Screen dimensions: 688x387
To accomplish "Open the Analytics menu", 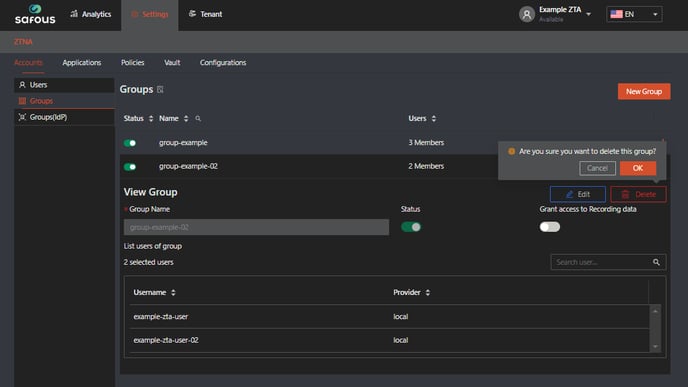I will 90,14.
